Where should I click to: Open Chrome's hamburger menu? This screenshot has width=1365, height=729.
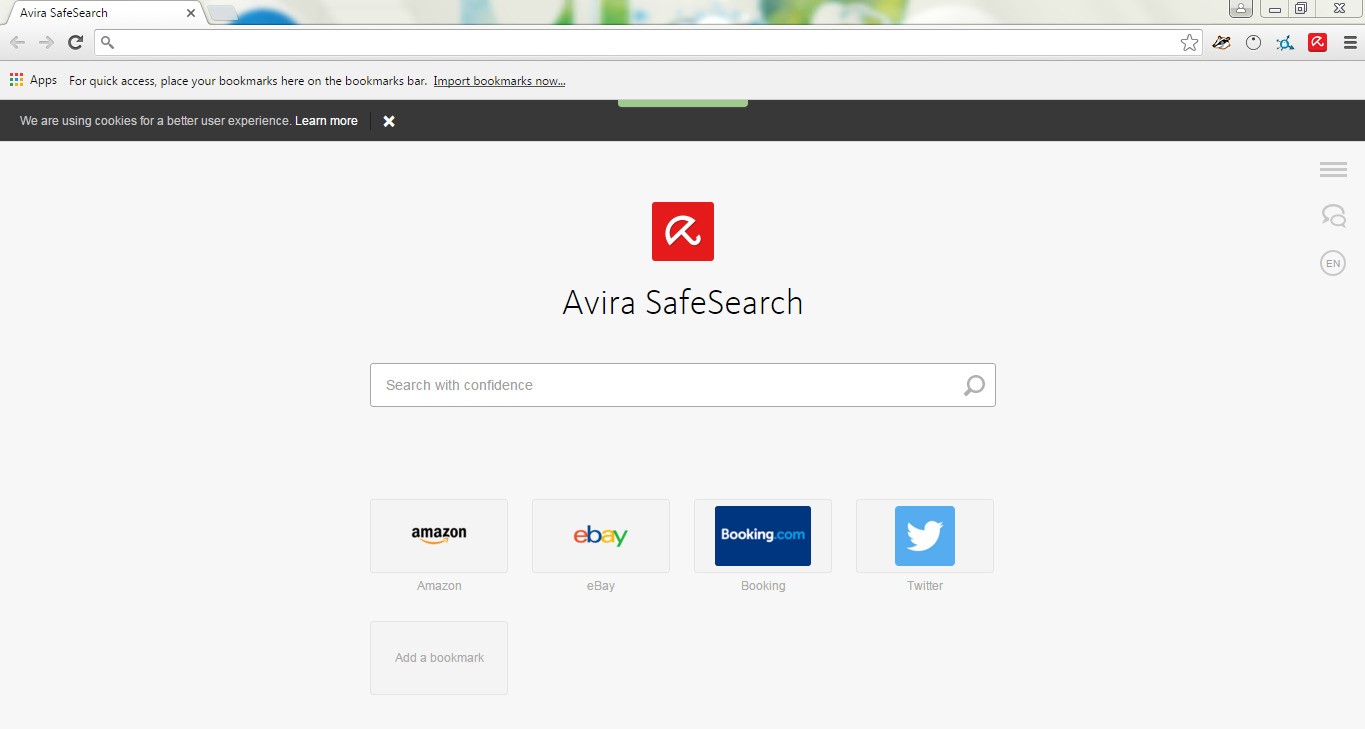point(1350,42)
